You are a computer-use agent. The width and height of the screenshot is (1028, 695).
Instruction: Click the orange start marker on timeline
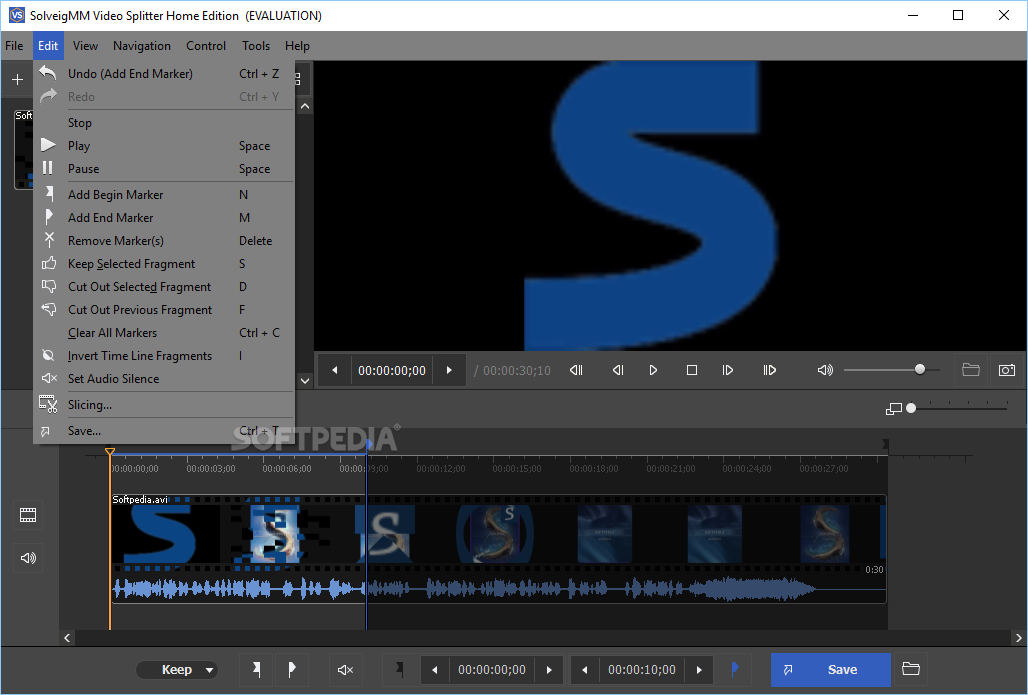[110, 452]
